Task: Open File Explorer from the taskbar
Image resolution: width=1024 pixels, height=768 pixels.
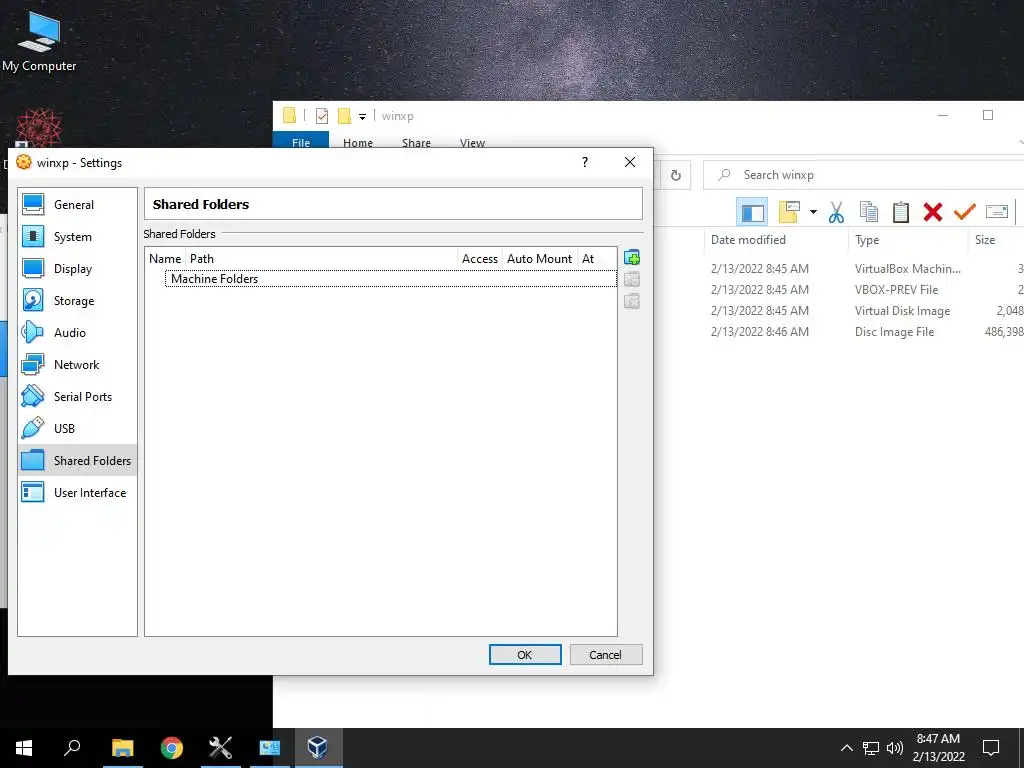Action: click(x=122, y=748)
